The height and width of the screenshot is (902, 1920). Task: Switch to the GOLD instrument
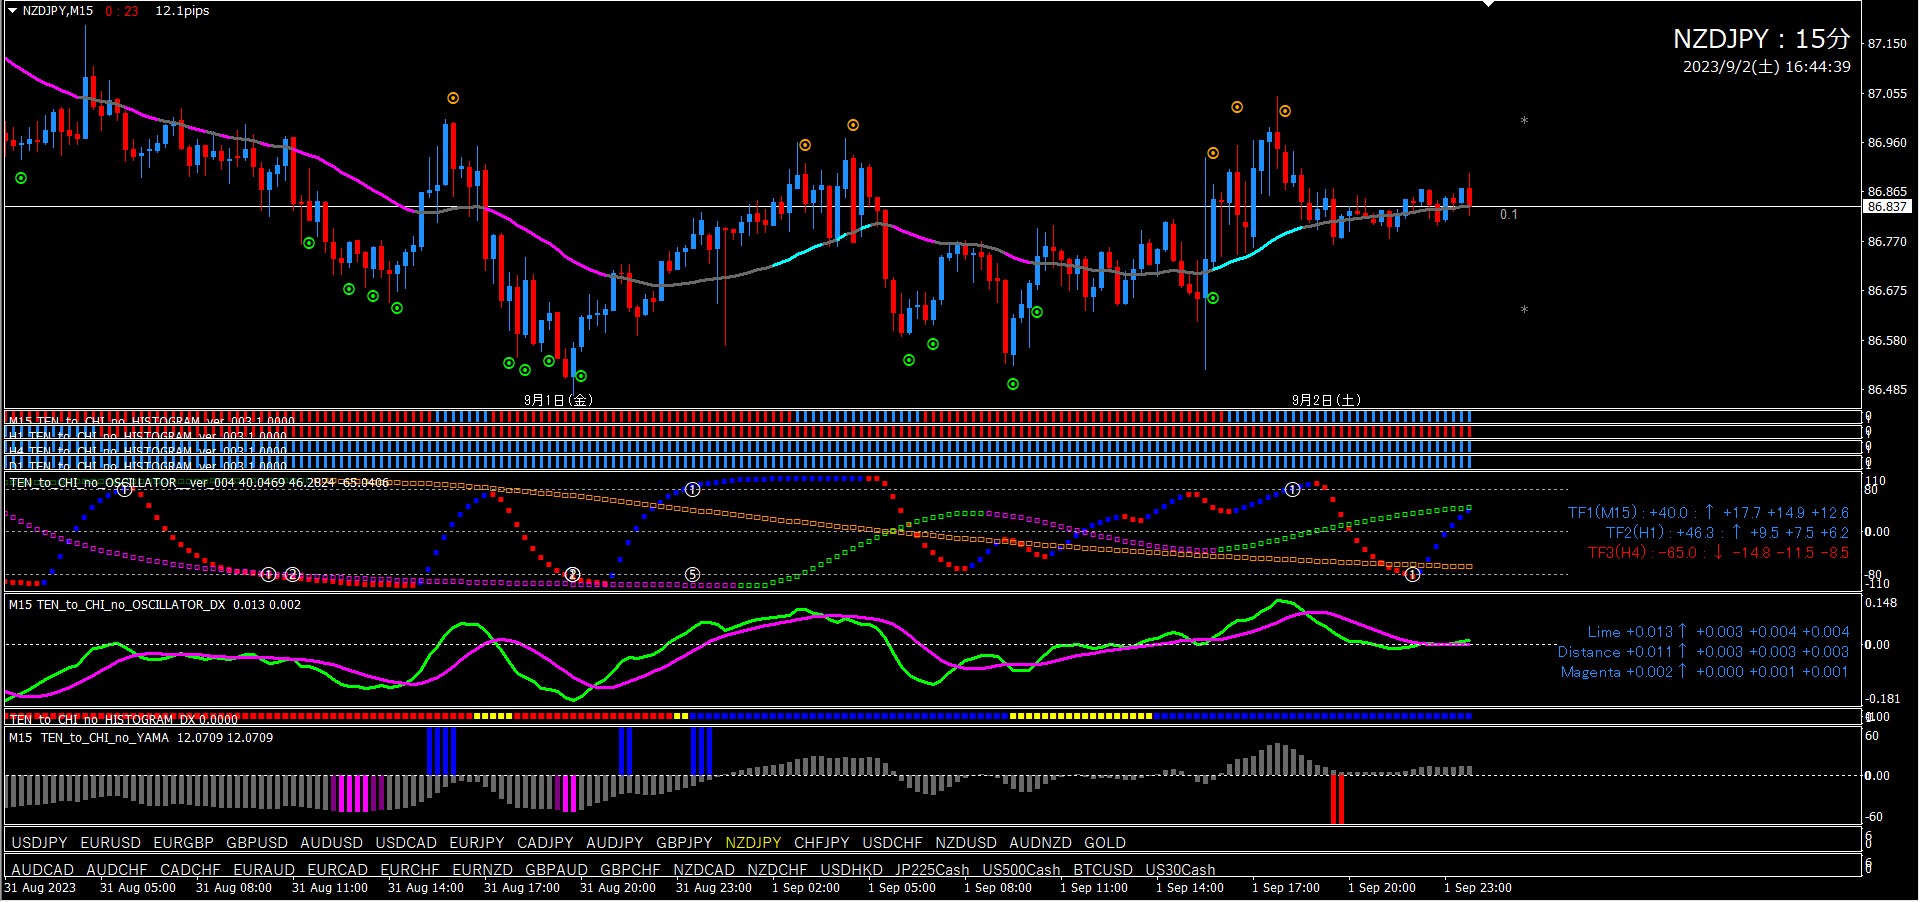(1105, 843)
